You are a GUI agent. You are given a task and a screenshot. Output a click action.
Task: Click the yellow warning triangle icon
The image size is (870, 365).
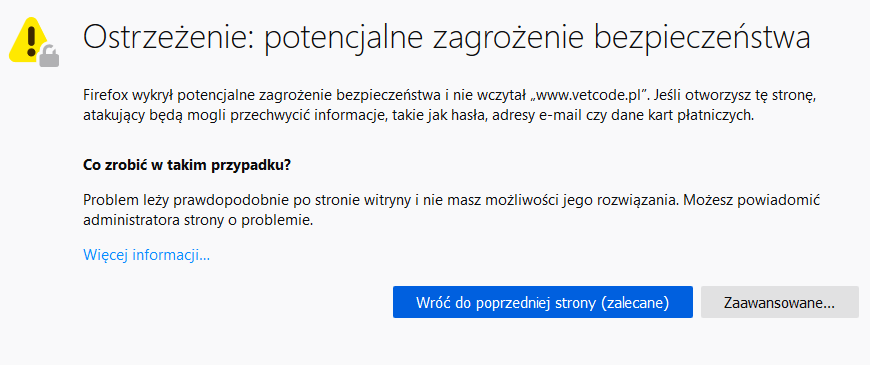point(29,39)
